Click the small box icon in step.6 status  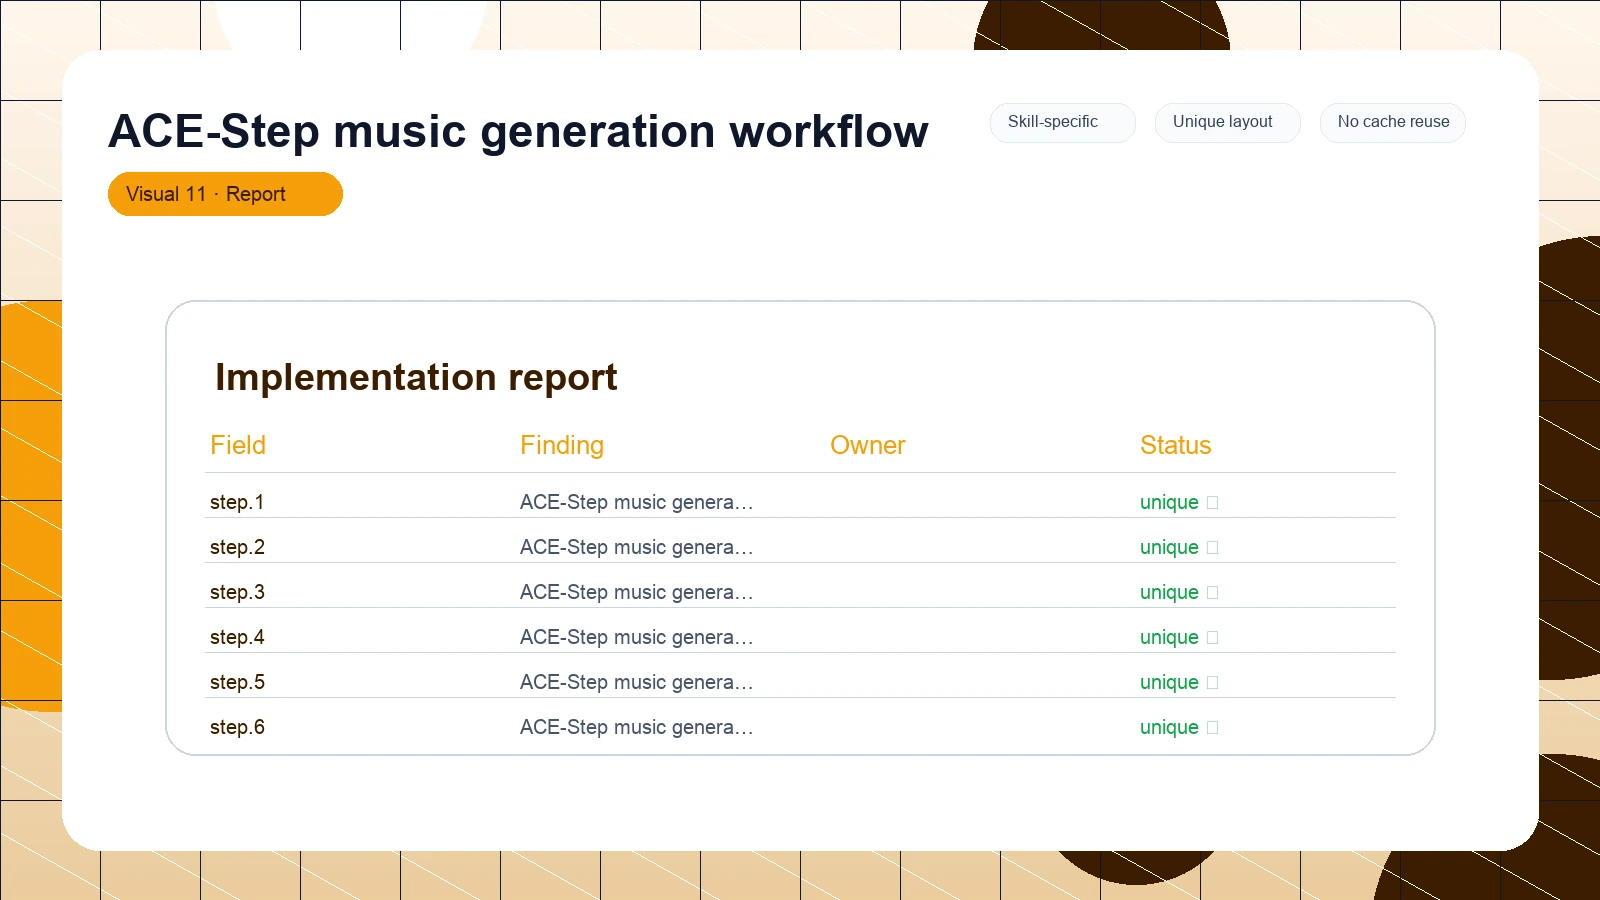pos(1213,728)
